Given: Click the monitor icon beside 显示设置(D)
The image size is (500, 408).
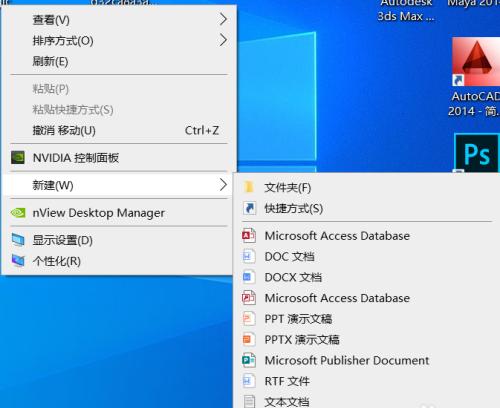Looking at the screenshot, I should (18, 240).
